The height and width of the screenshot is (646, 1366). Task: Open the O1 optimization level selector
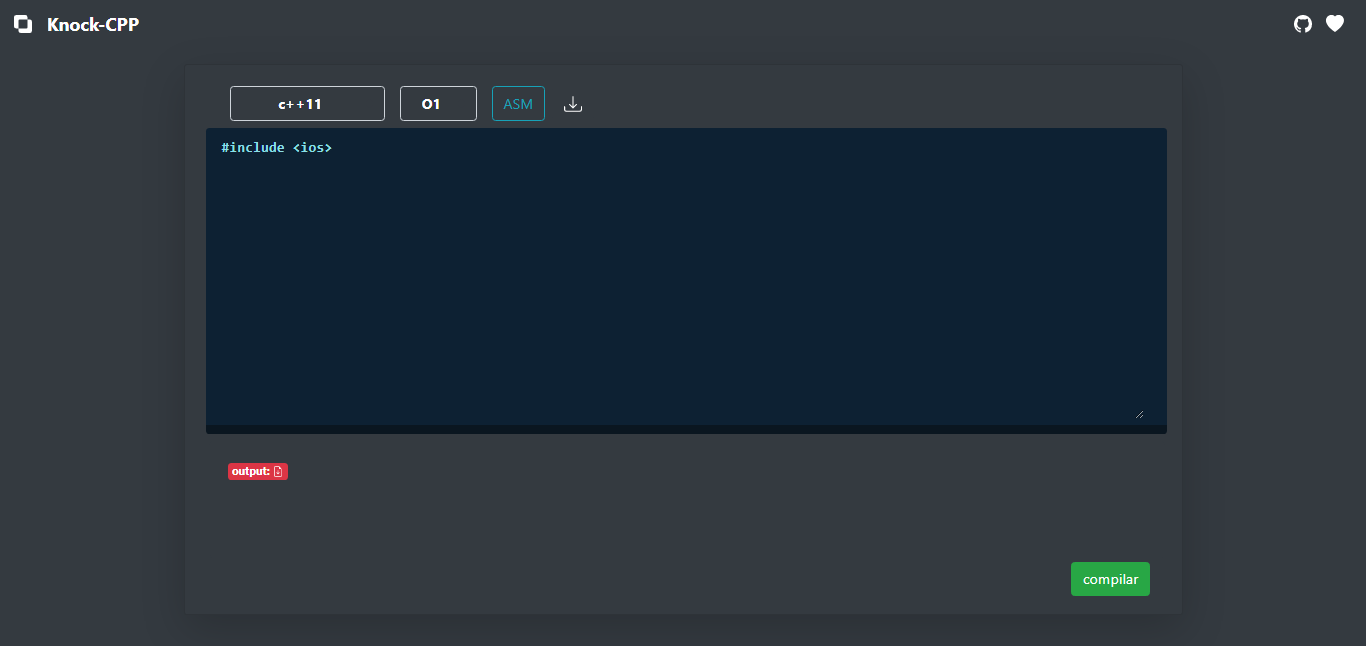[x=438, y=103]
